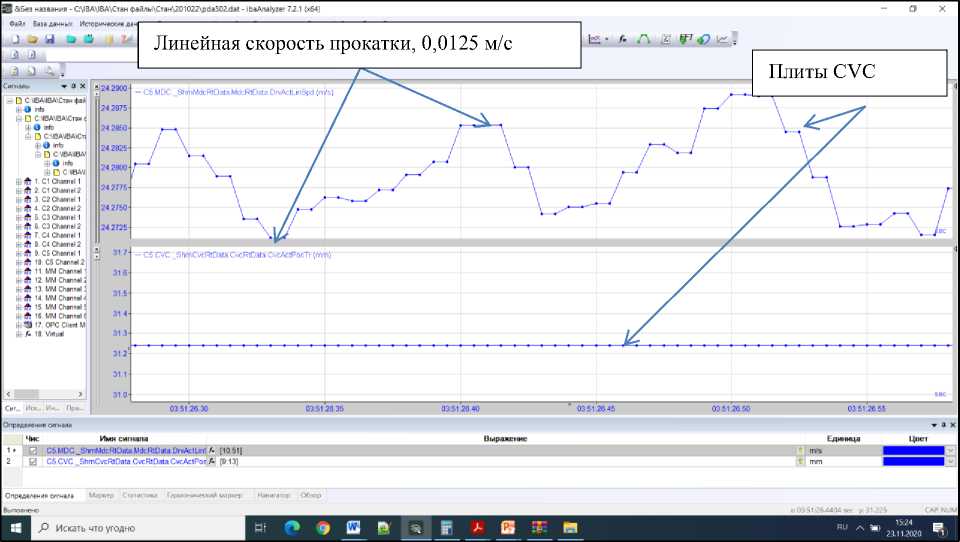Screen dimensions: 960x542
Task: Click the RU language indicator in tray
Action: tap(842, 527)
